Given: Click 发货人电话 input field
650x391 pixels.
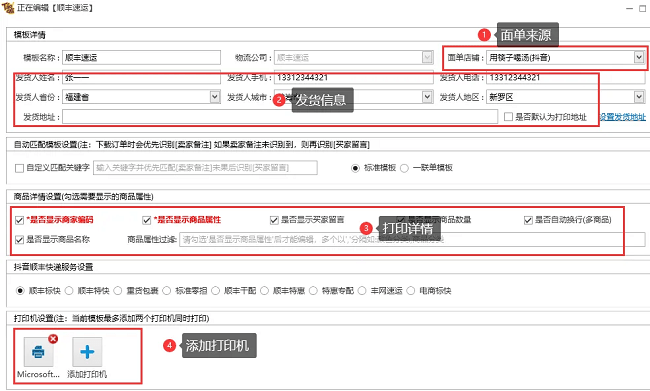Looking at the screenshot, I should [x=566, y=78].
